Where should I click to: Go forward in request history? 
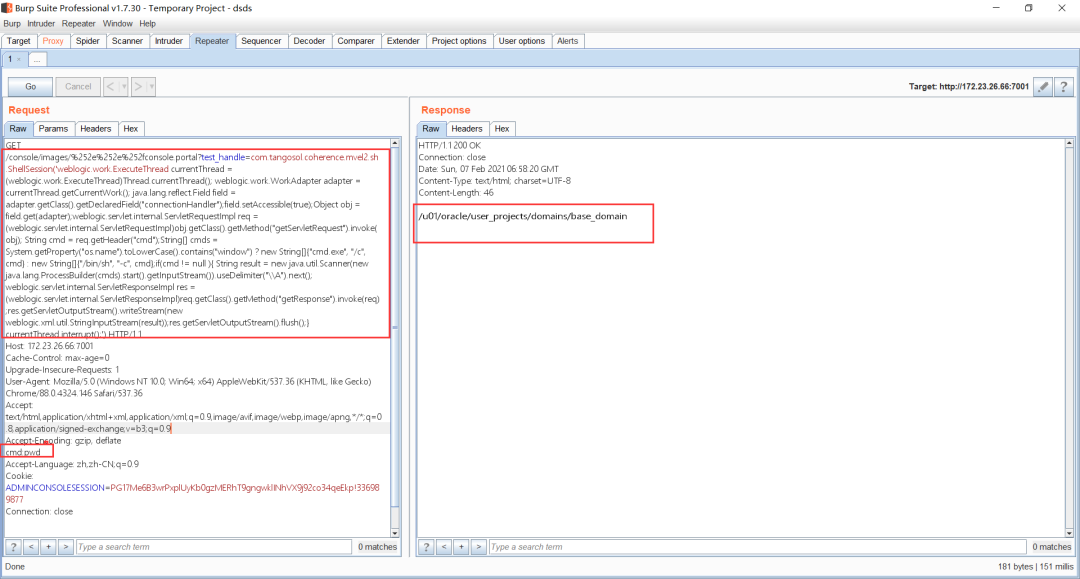click(138, 87)
